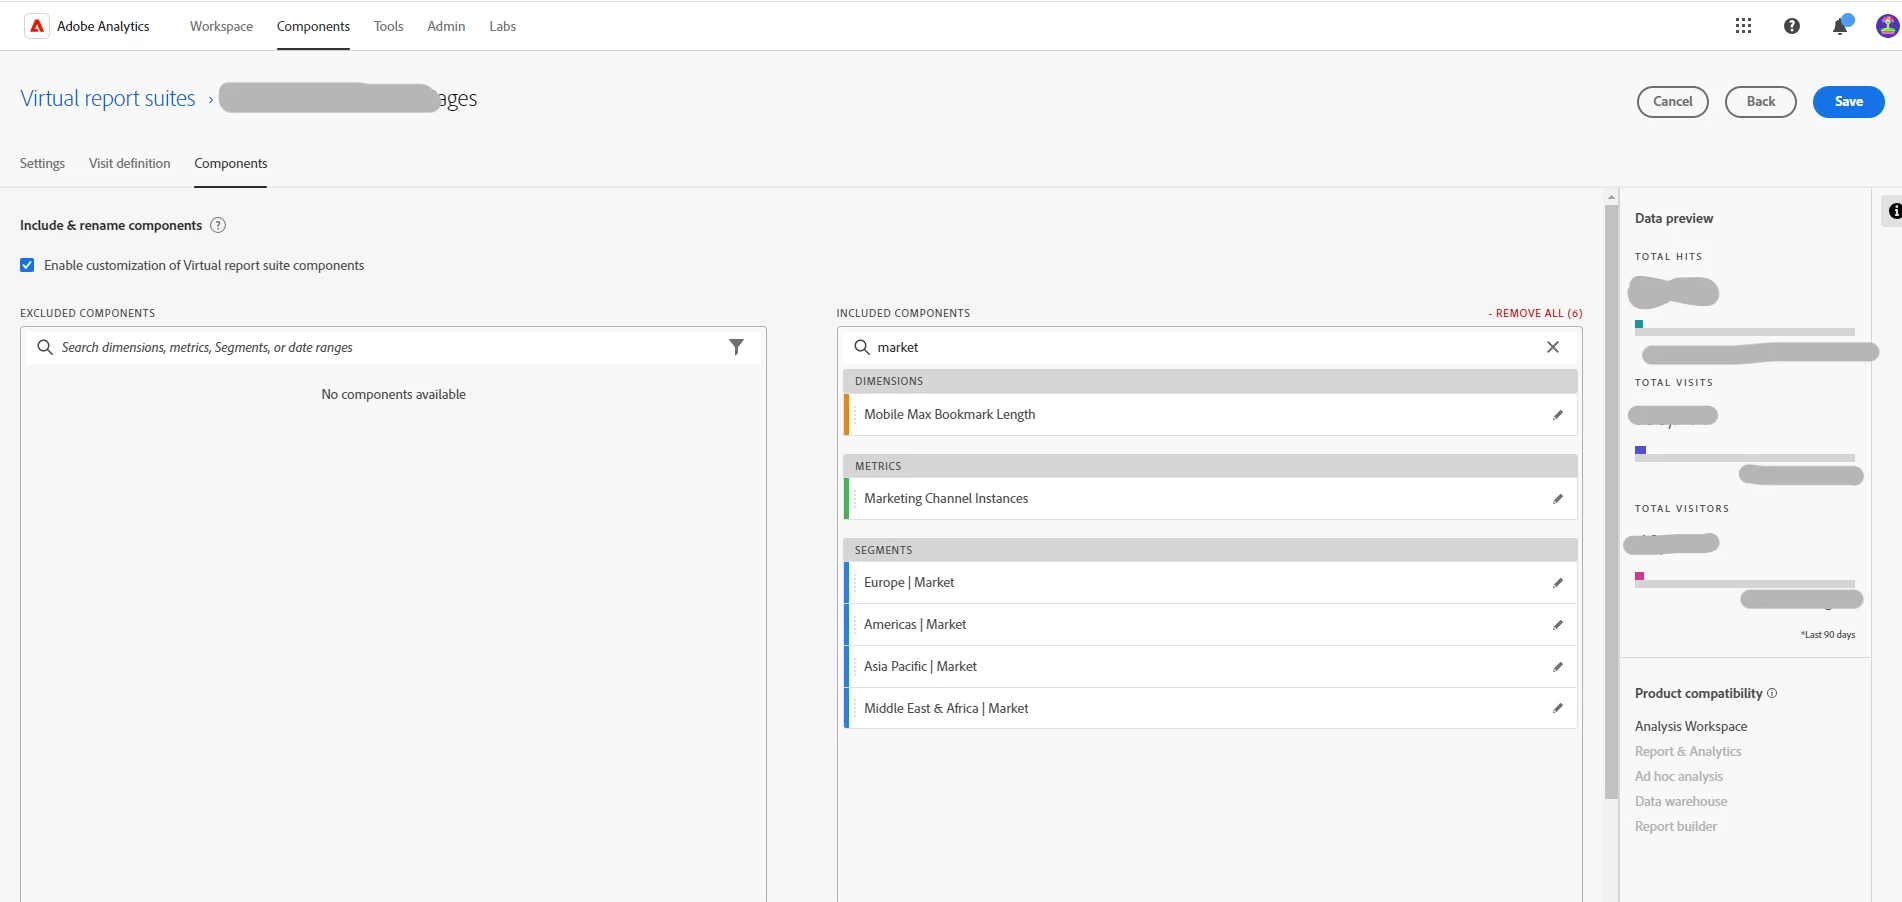Click search icon in included components box
The image size is (1902, 902).
pyautogui.click(x=862, y=347)
